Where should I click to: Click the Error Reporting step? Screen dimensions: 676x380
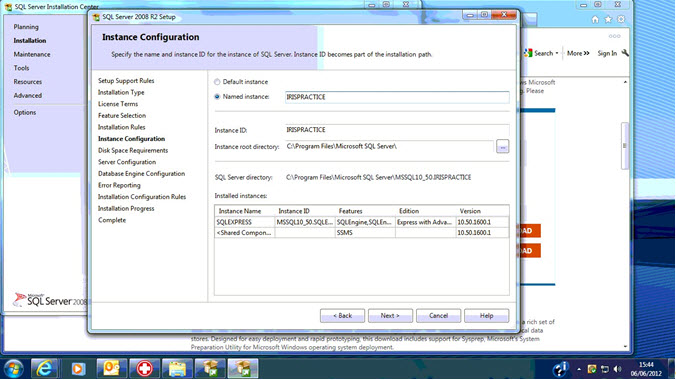coord(119,185)
